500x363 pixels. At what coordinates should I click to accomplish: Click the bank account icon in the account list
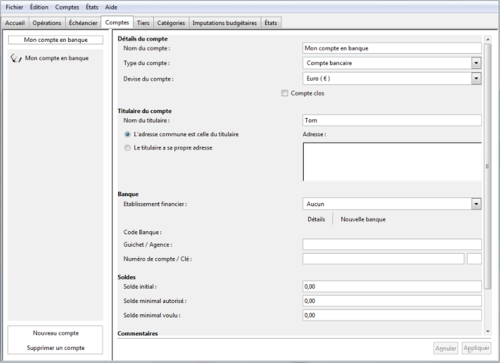pos(16,58)
